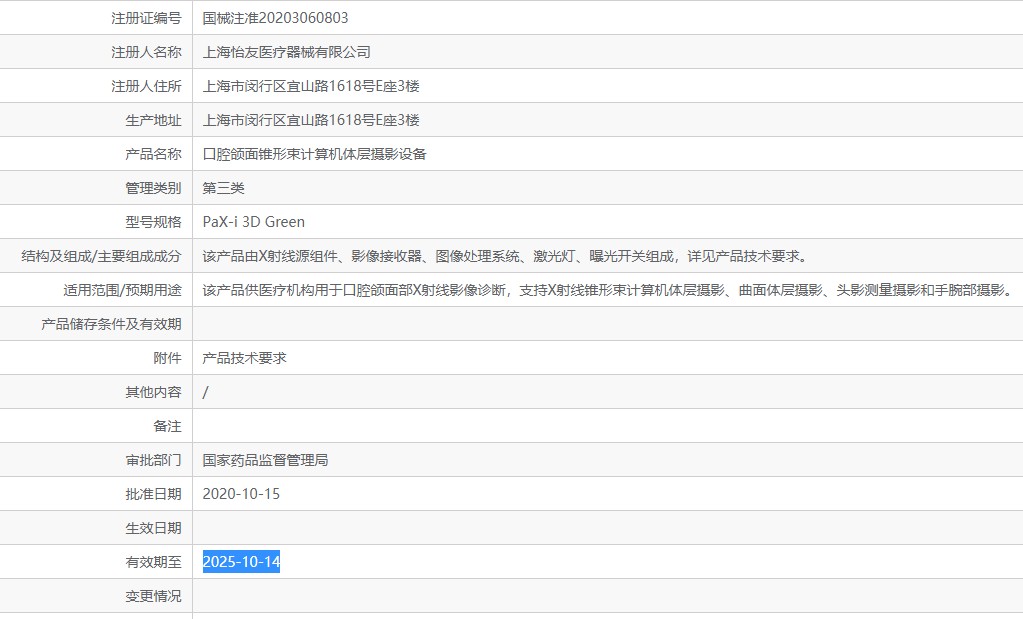Screen dimensions: 1023x619
Task: Select the 型号规格 label
Action: 153,222
